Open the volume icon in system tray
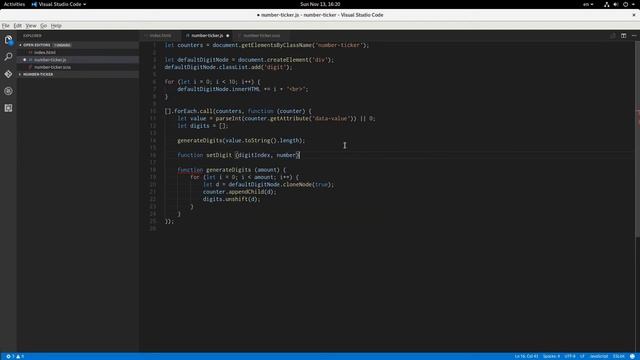The height and width of the screenshot is (360, 640). (x=616, y=4)
